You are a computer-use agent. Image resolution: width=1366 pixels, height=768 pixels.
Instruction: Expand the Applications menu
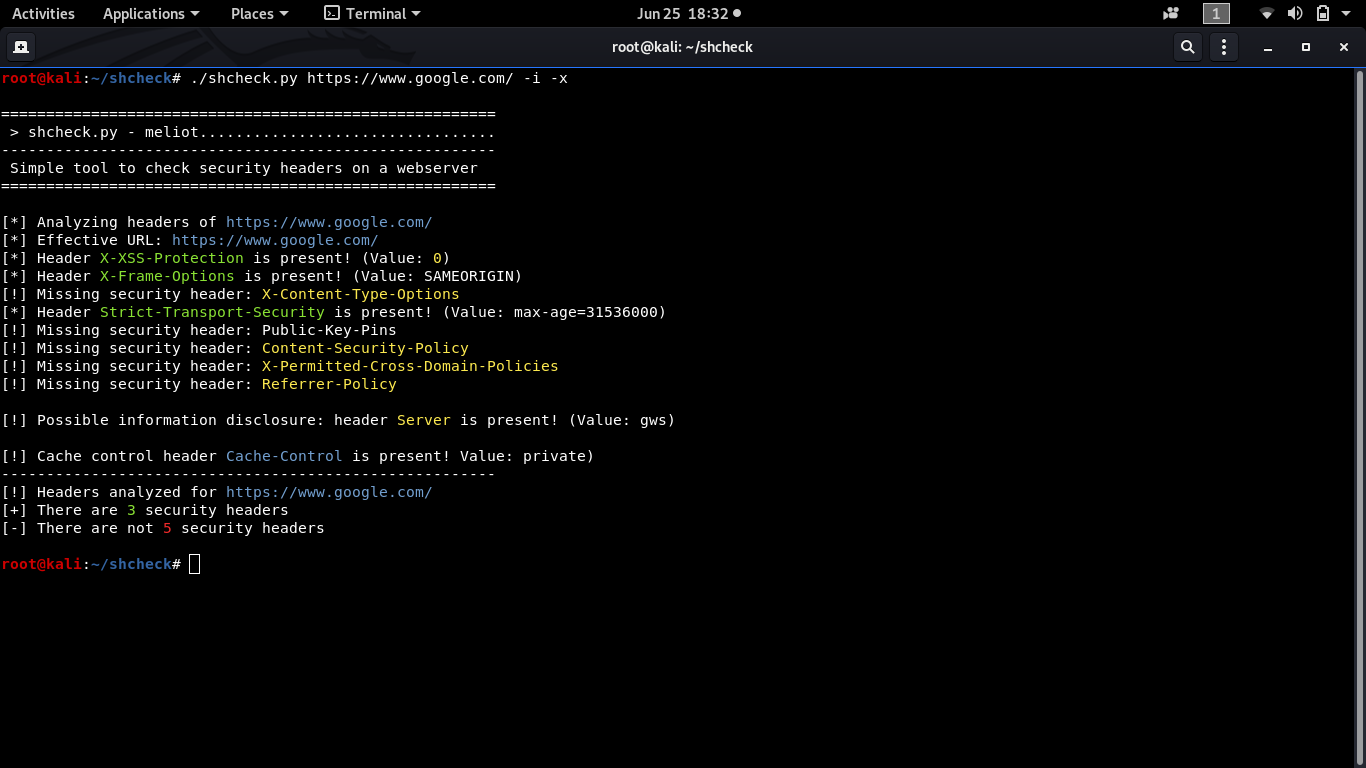[x=151, y=14]
